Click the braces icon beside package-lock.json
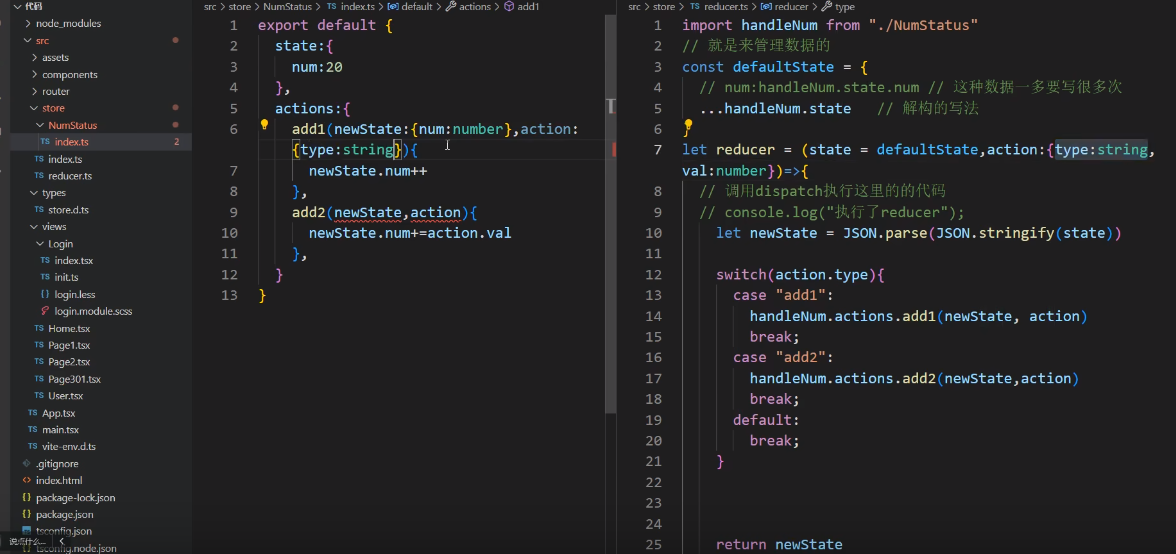This screenshot has width=1176, height=554. point(27,498)
